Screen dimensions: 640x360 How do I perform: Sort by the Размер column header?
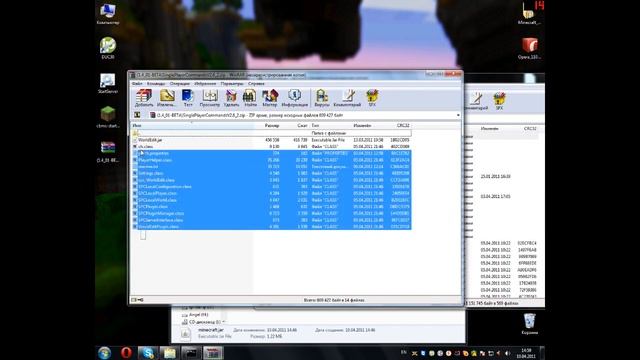coord(267,126)
